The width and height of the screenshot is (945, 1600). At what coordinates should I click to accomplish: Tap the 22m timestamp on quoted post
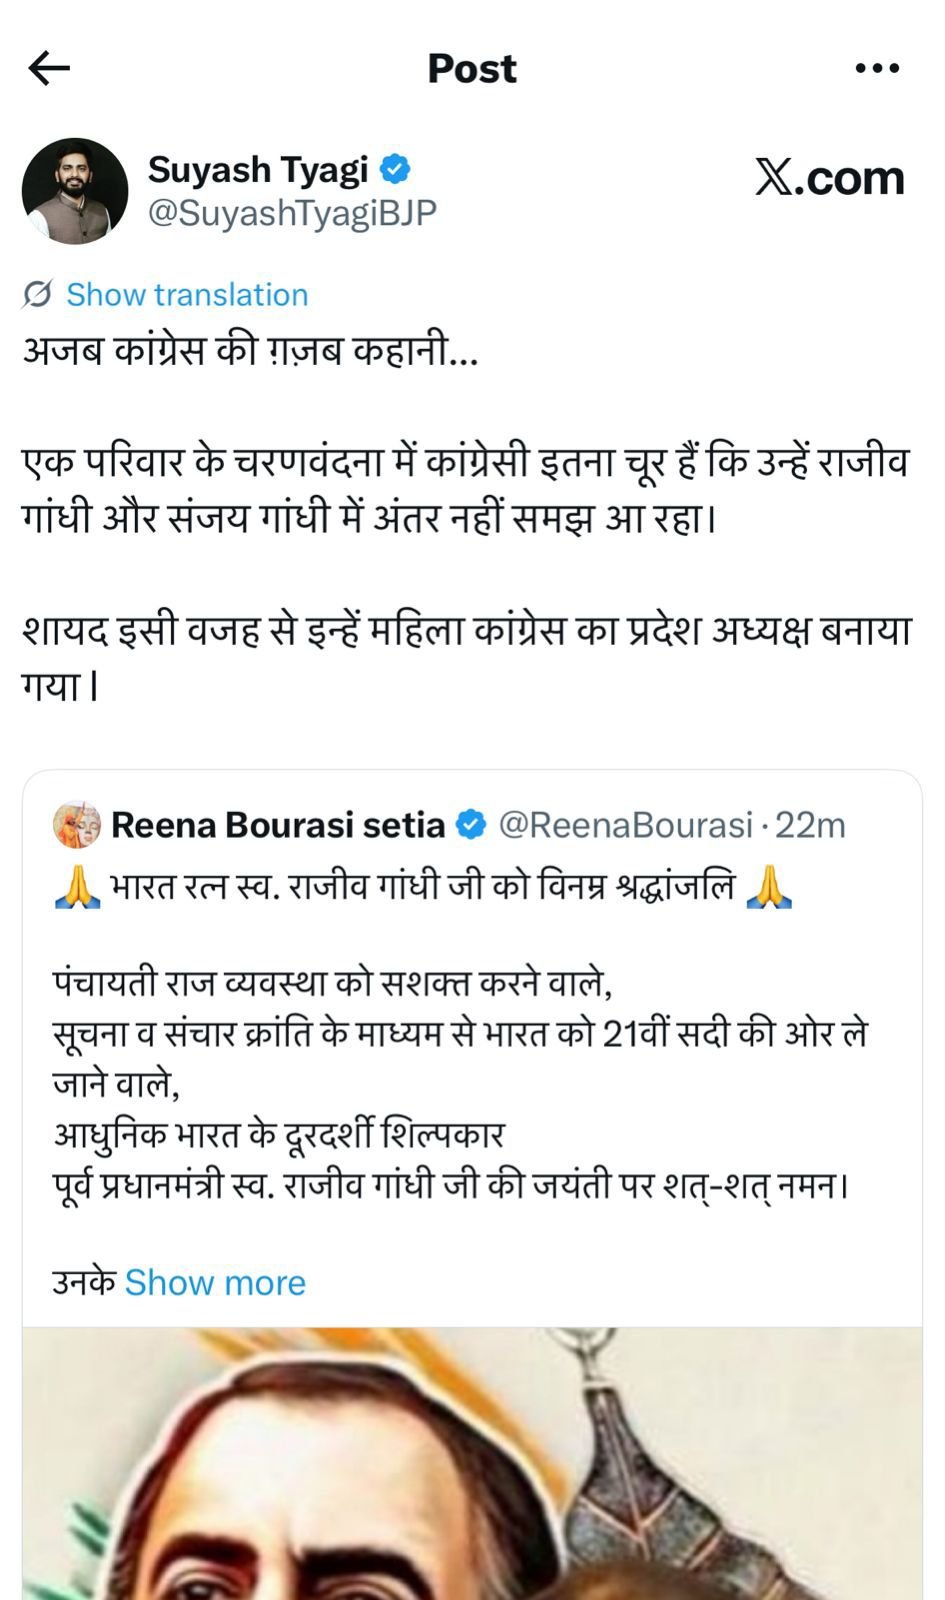[810, 825]
